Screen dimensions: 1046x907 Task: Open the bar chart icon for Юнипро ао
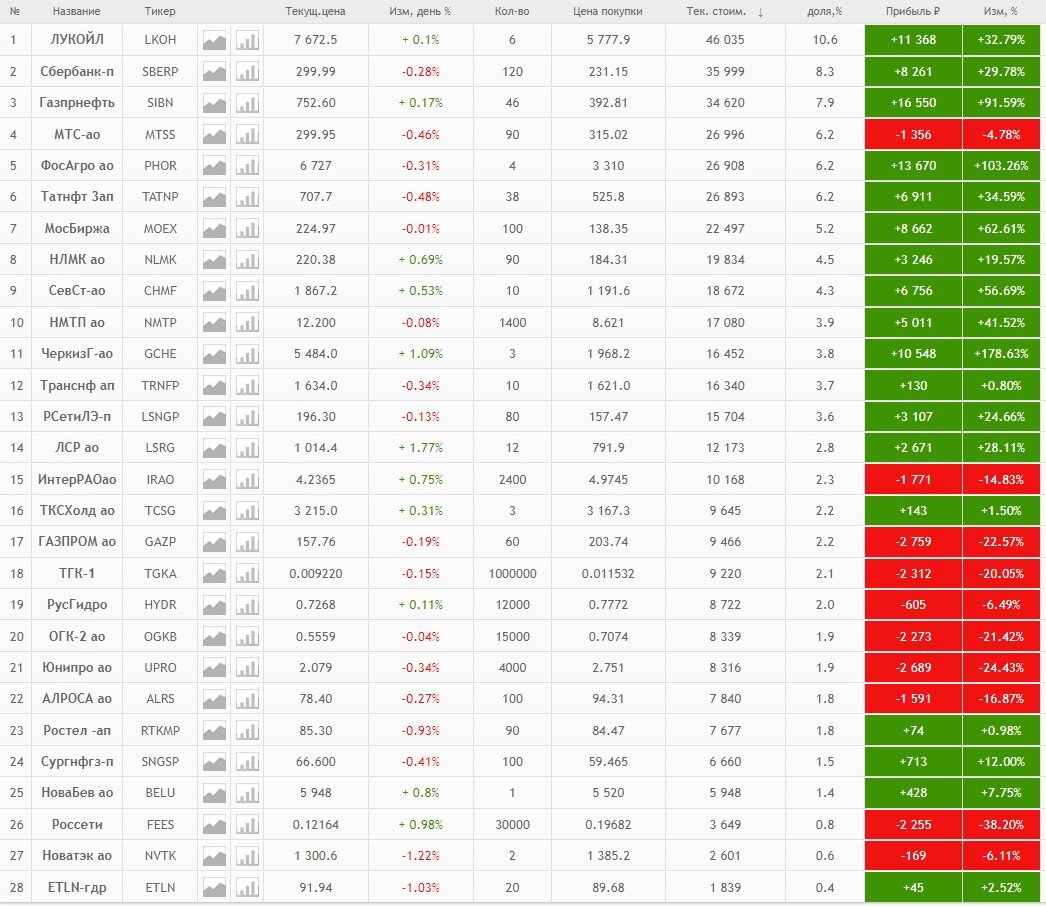pos(247,668)
